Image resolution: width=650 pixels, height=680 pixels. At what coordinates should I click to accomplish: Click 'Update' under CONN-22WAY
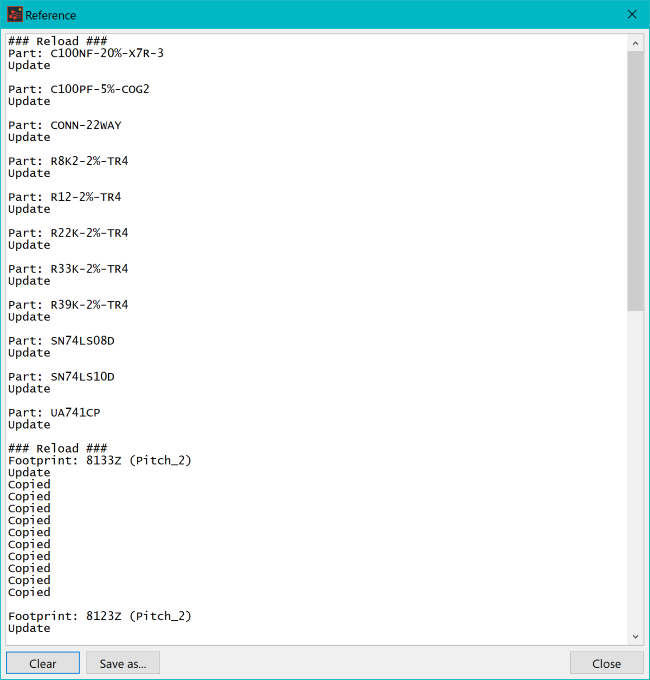point(29,137)
